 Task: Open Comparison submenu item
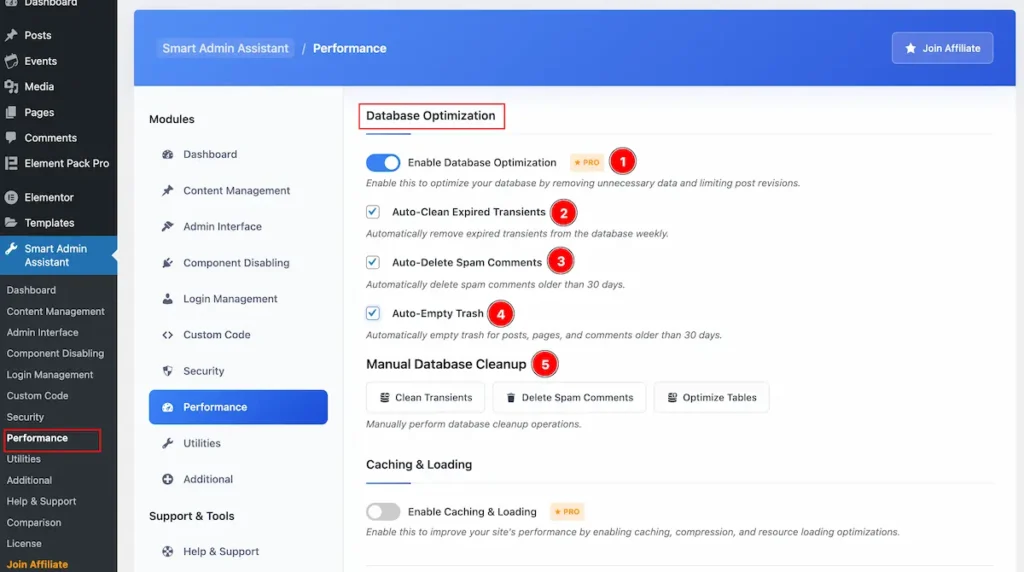34,523
